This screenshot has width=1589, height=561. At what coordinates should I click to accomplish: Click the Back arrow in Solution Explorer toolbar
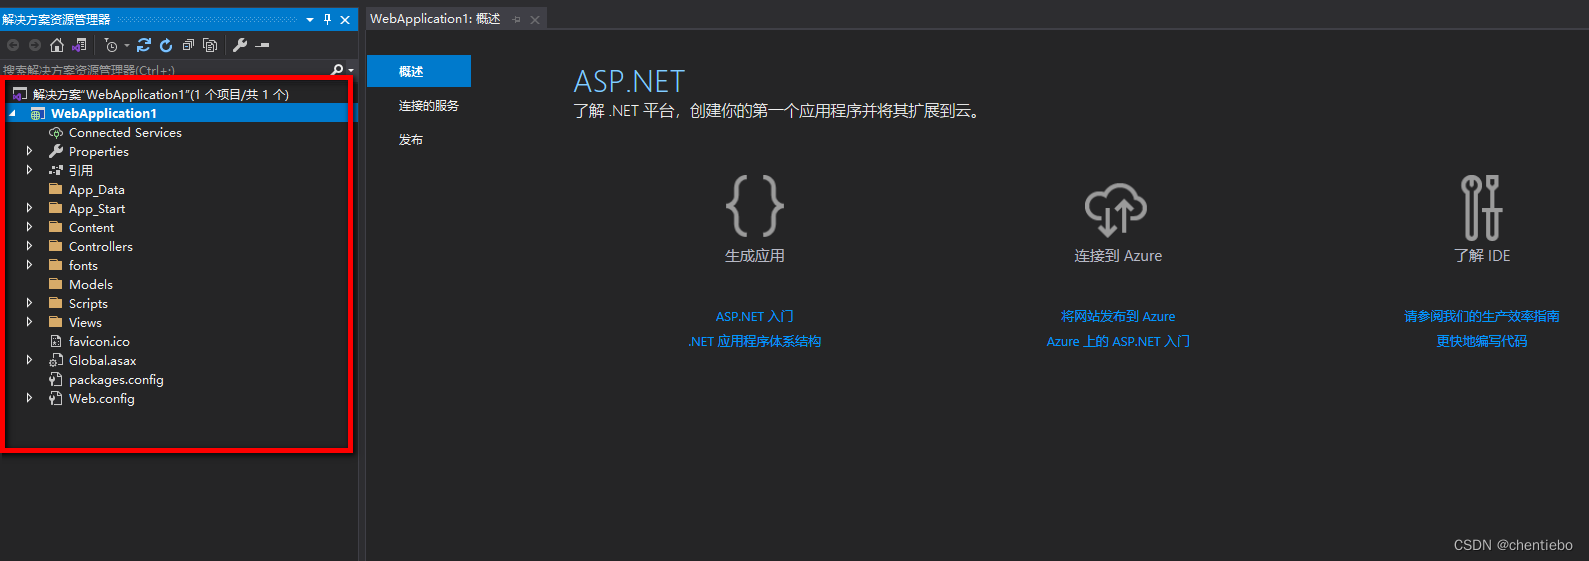coord(13,45)
